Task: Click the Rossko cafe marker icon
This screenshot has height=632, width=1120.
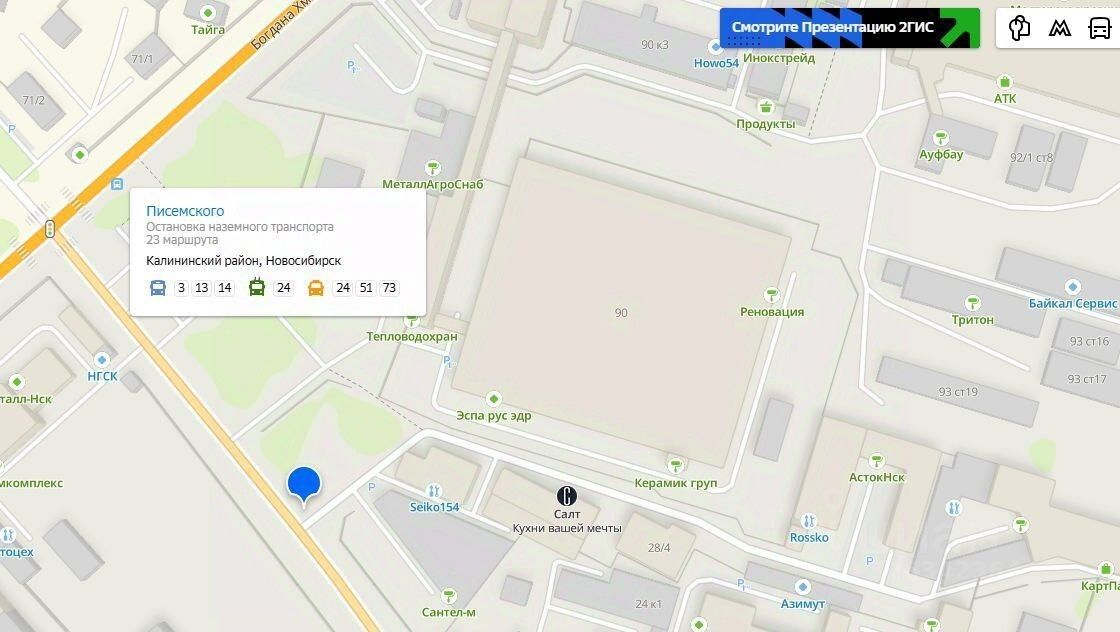Action: coord(809,521)
